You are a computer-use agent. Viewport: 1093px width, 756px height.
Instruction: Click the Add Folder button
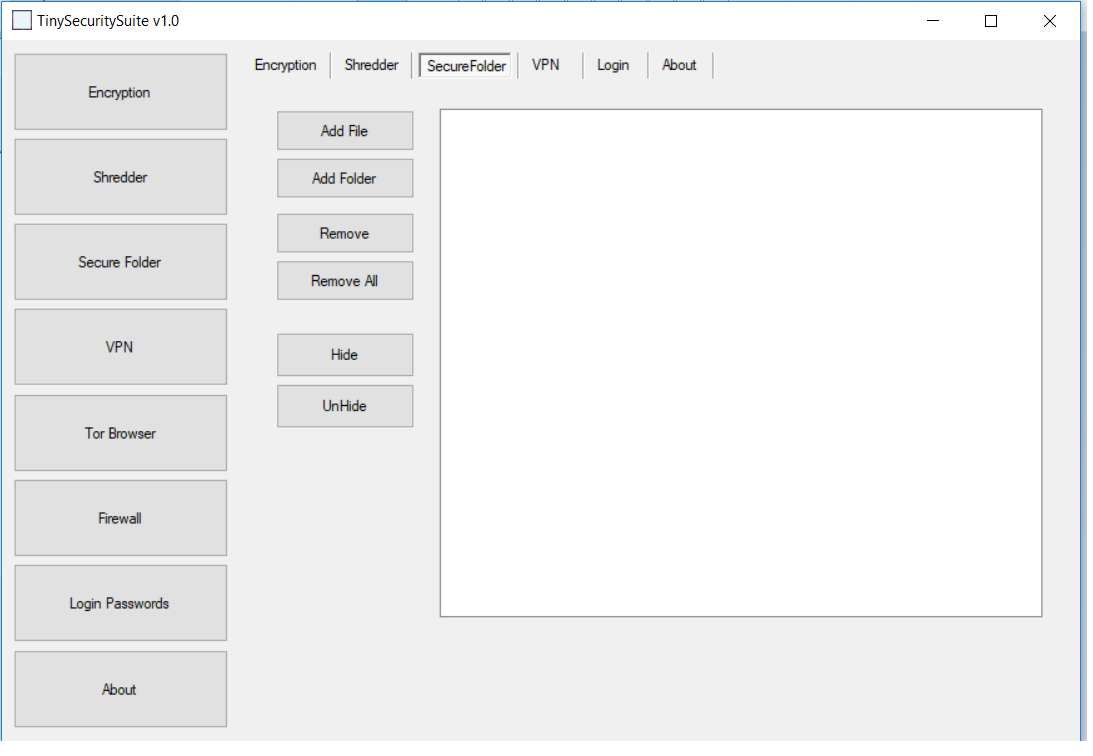tap(345, 178)
